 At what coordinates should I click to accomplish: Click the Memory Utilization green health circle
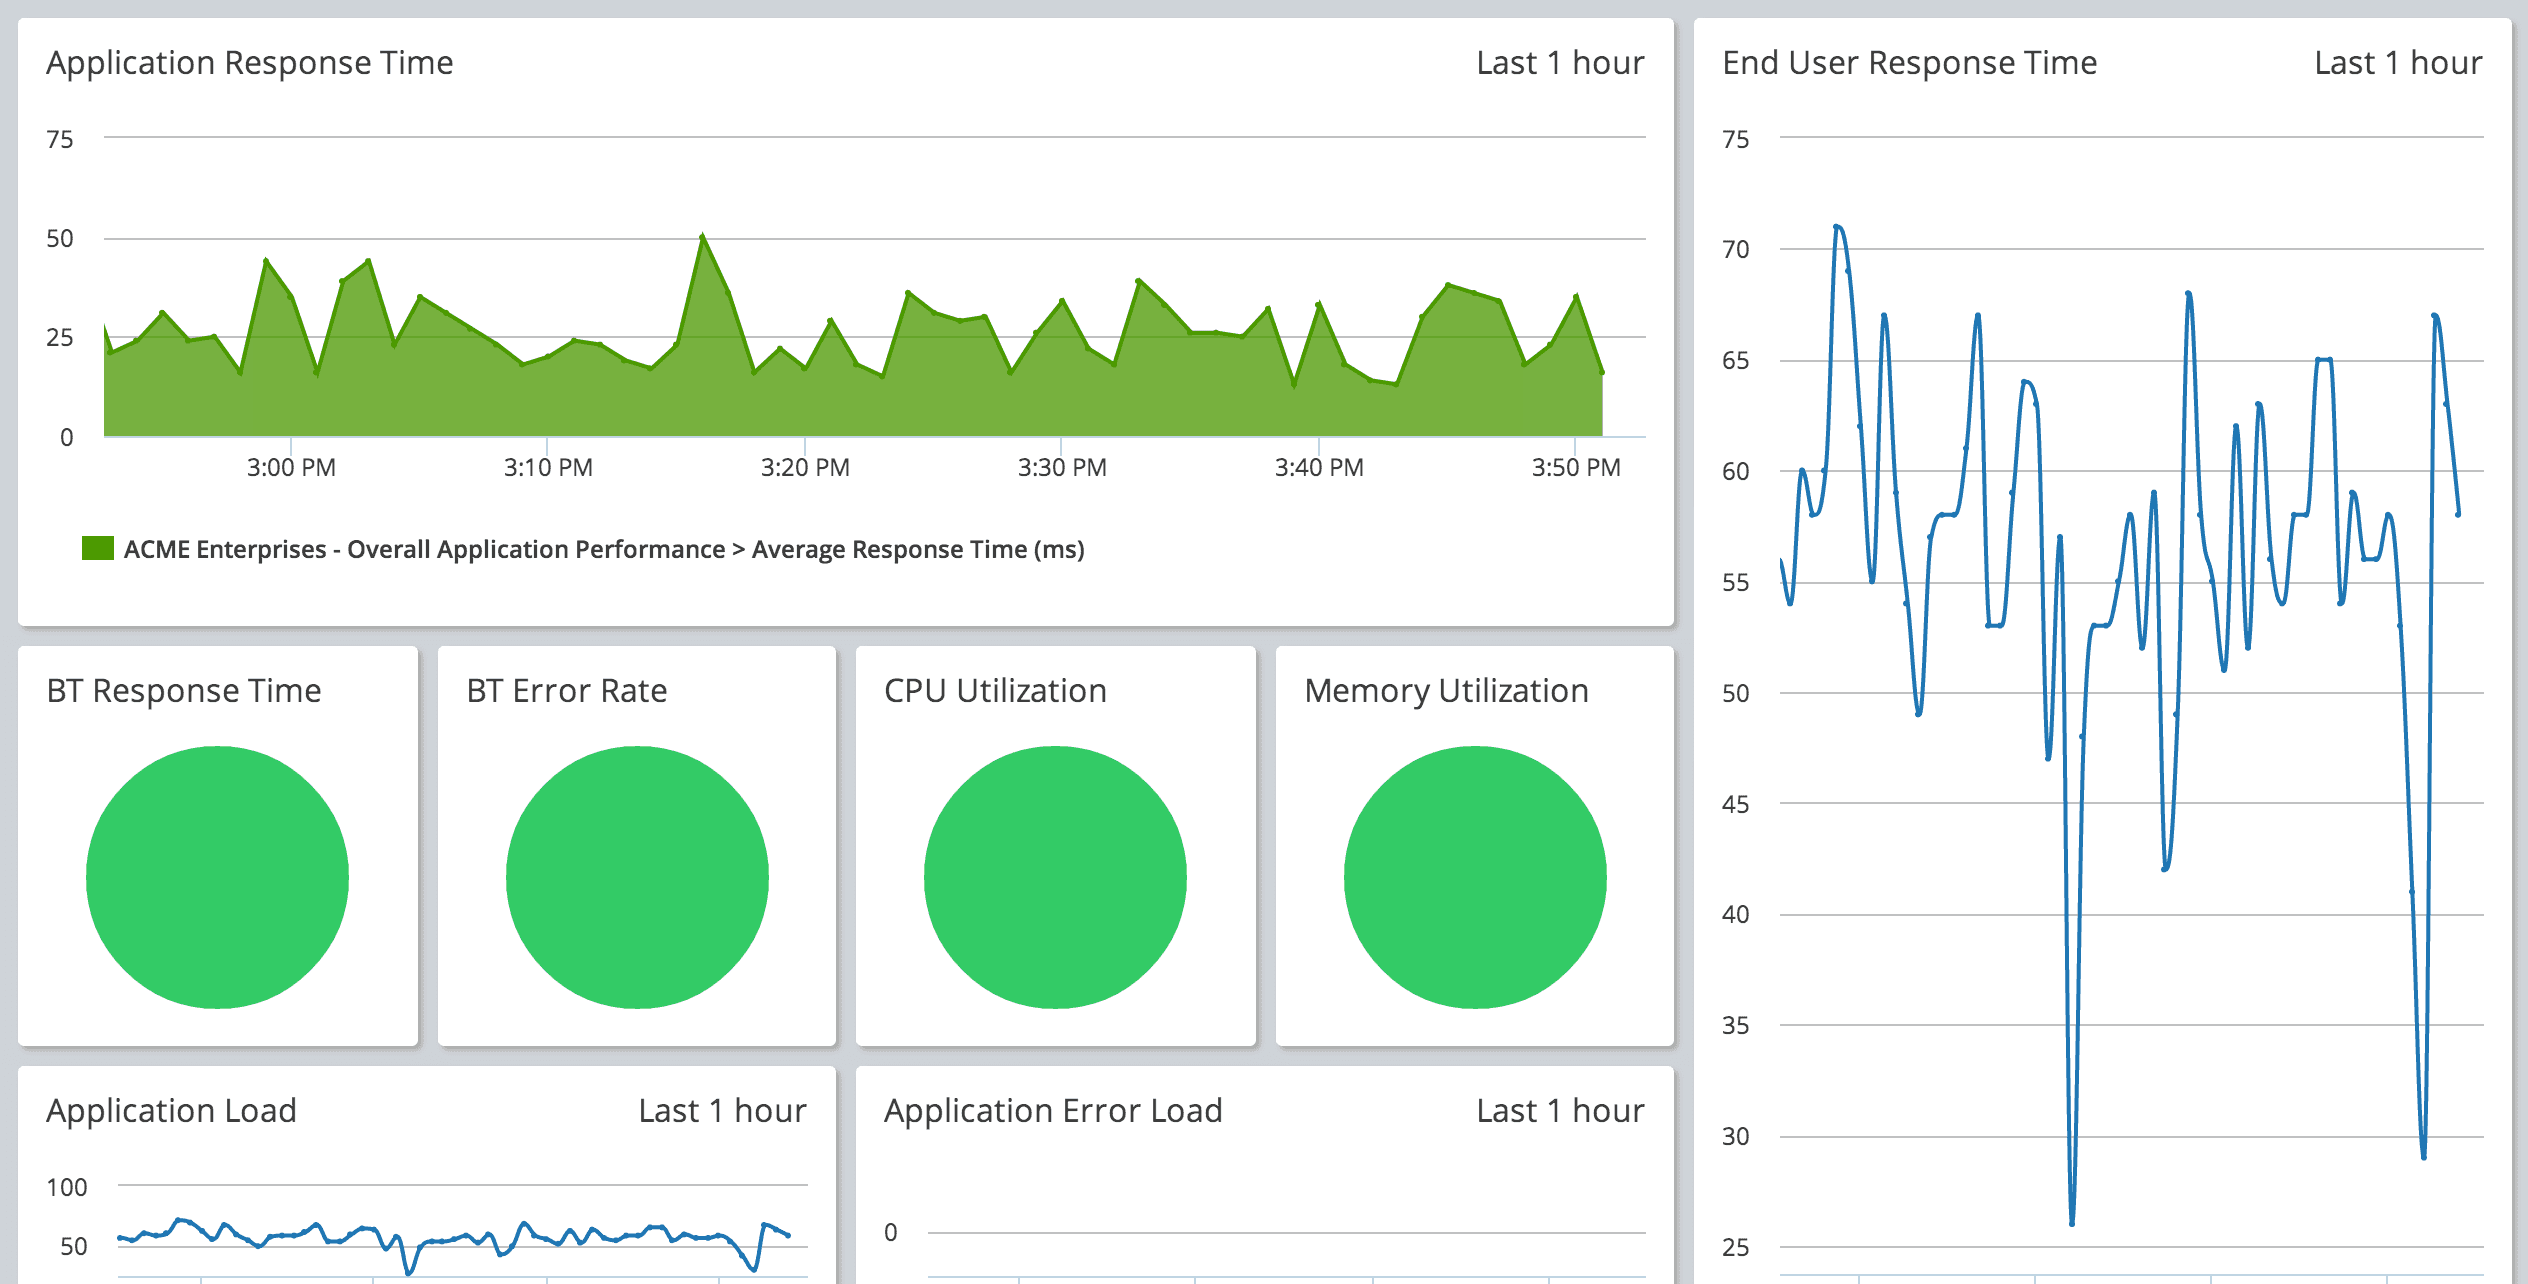point(1475,877)
